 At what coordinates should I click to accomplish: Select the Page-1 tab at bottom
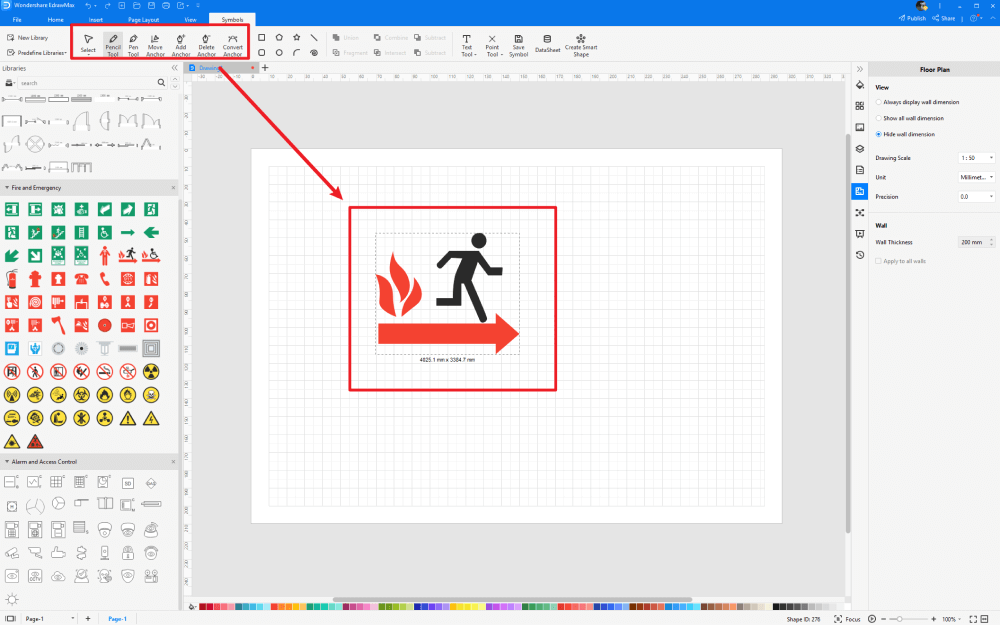click(117, 619)
